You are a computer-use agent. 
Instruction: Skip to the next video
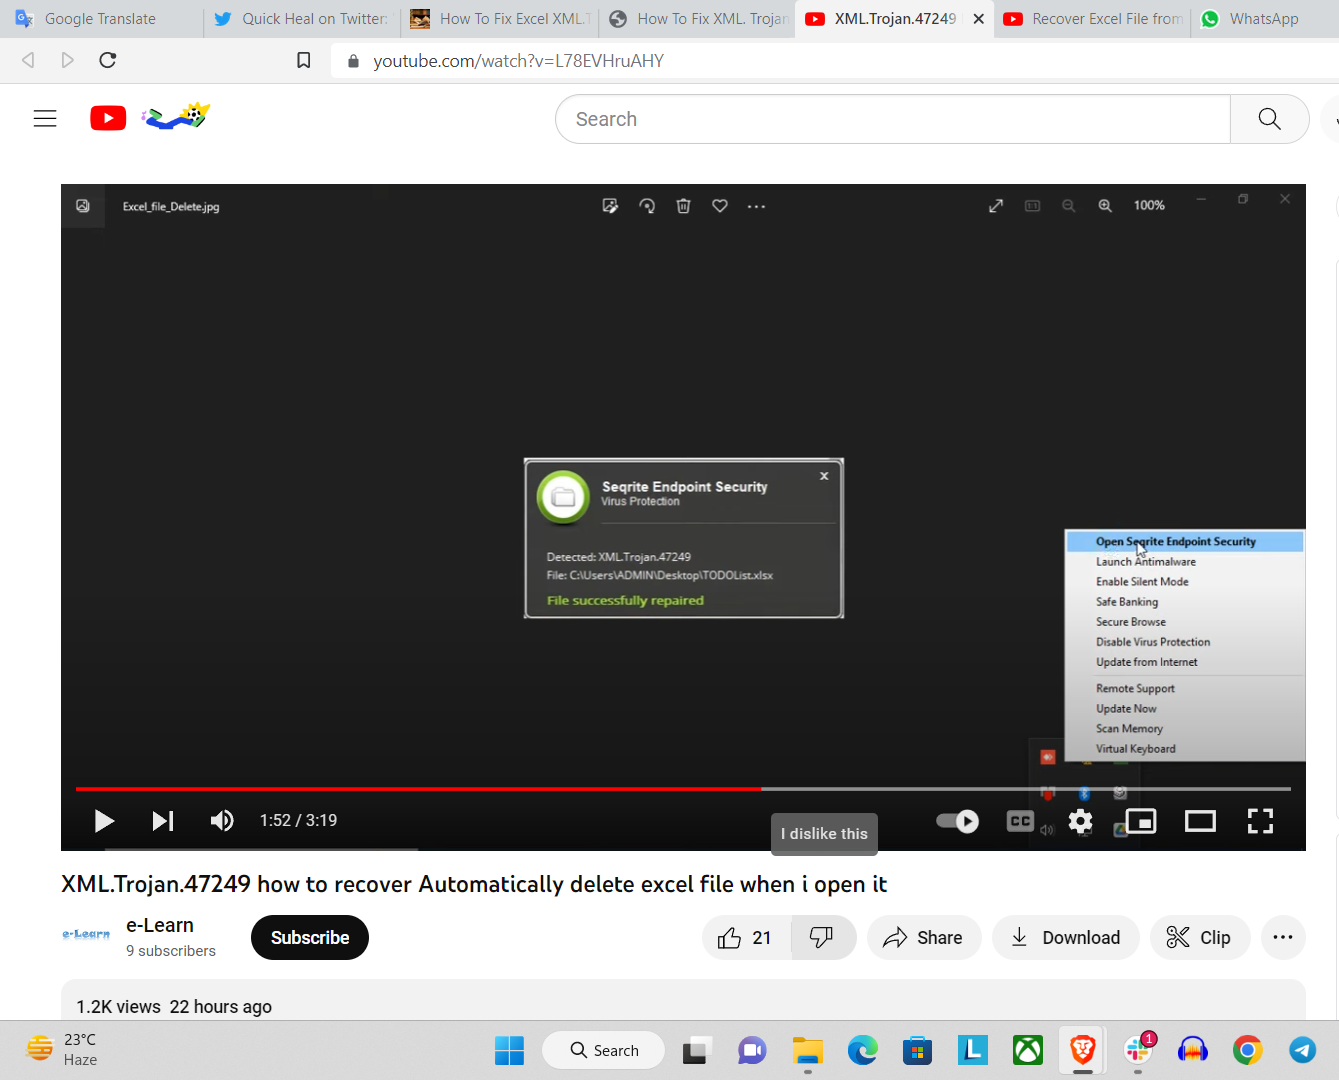pos(163,821)
